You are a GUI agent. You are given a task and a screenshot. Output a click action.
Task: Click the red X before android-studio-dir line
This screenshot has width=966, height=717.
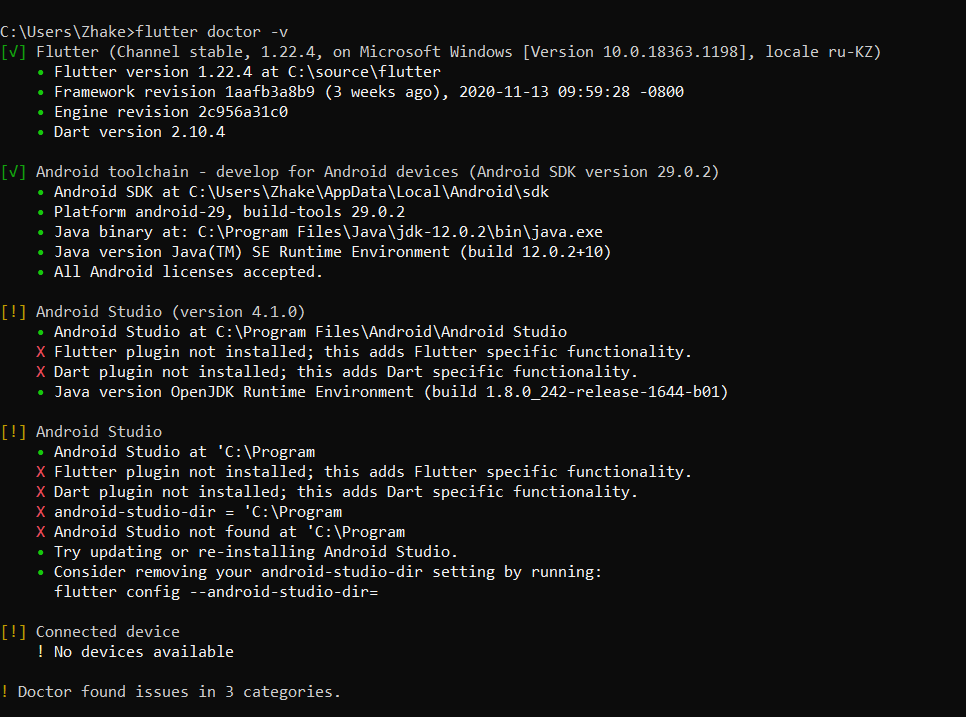coord(41,512)
